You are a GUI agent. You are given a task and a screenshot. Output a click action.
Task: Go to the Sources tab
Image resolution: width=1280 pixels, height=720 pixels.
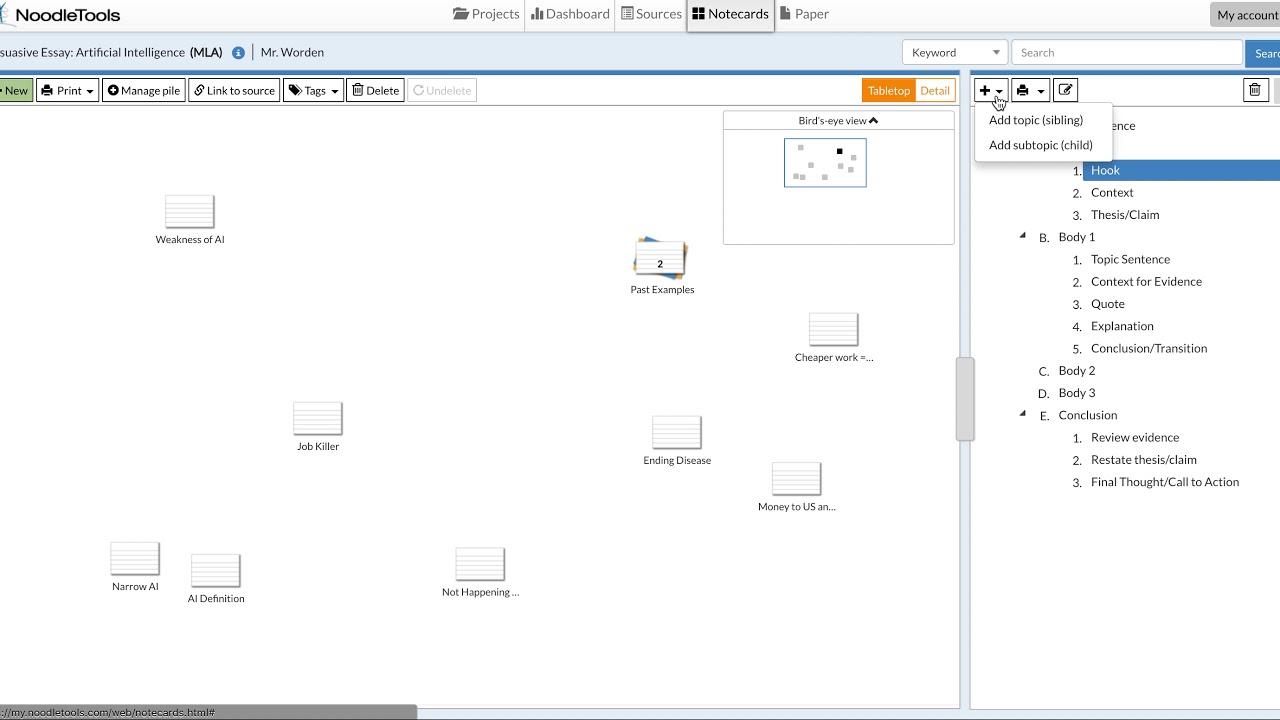pyautogui.click(x=651, y=14)
